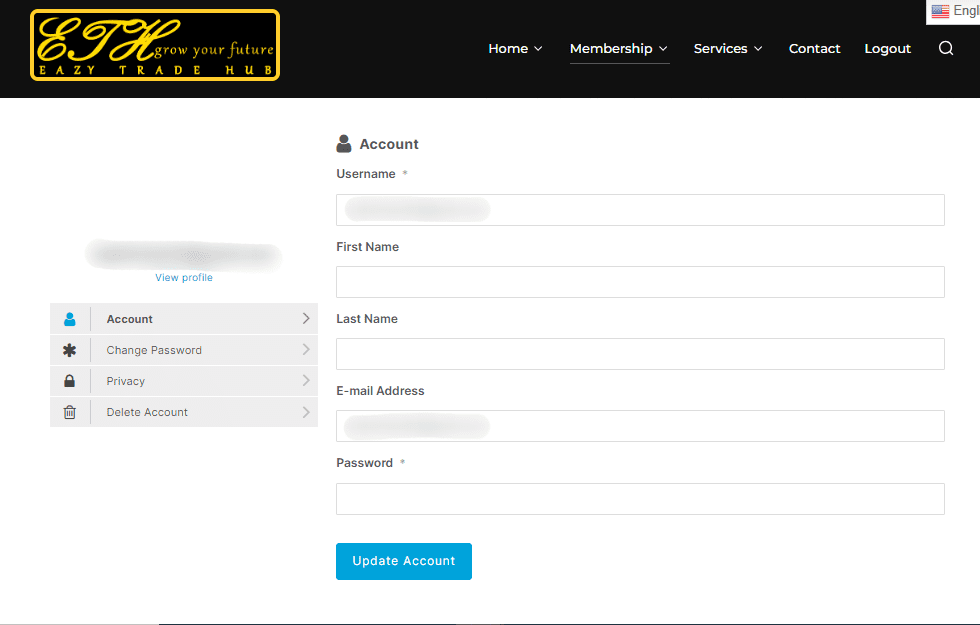Click the Account heading person icon

pos(344,144)
